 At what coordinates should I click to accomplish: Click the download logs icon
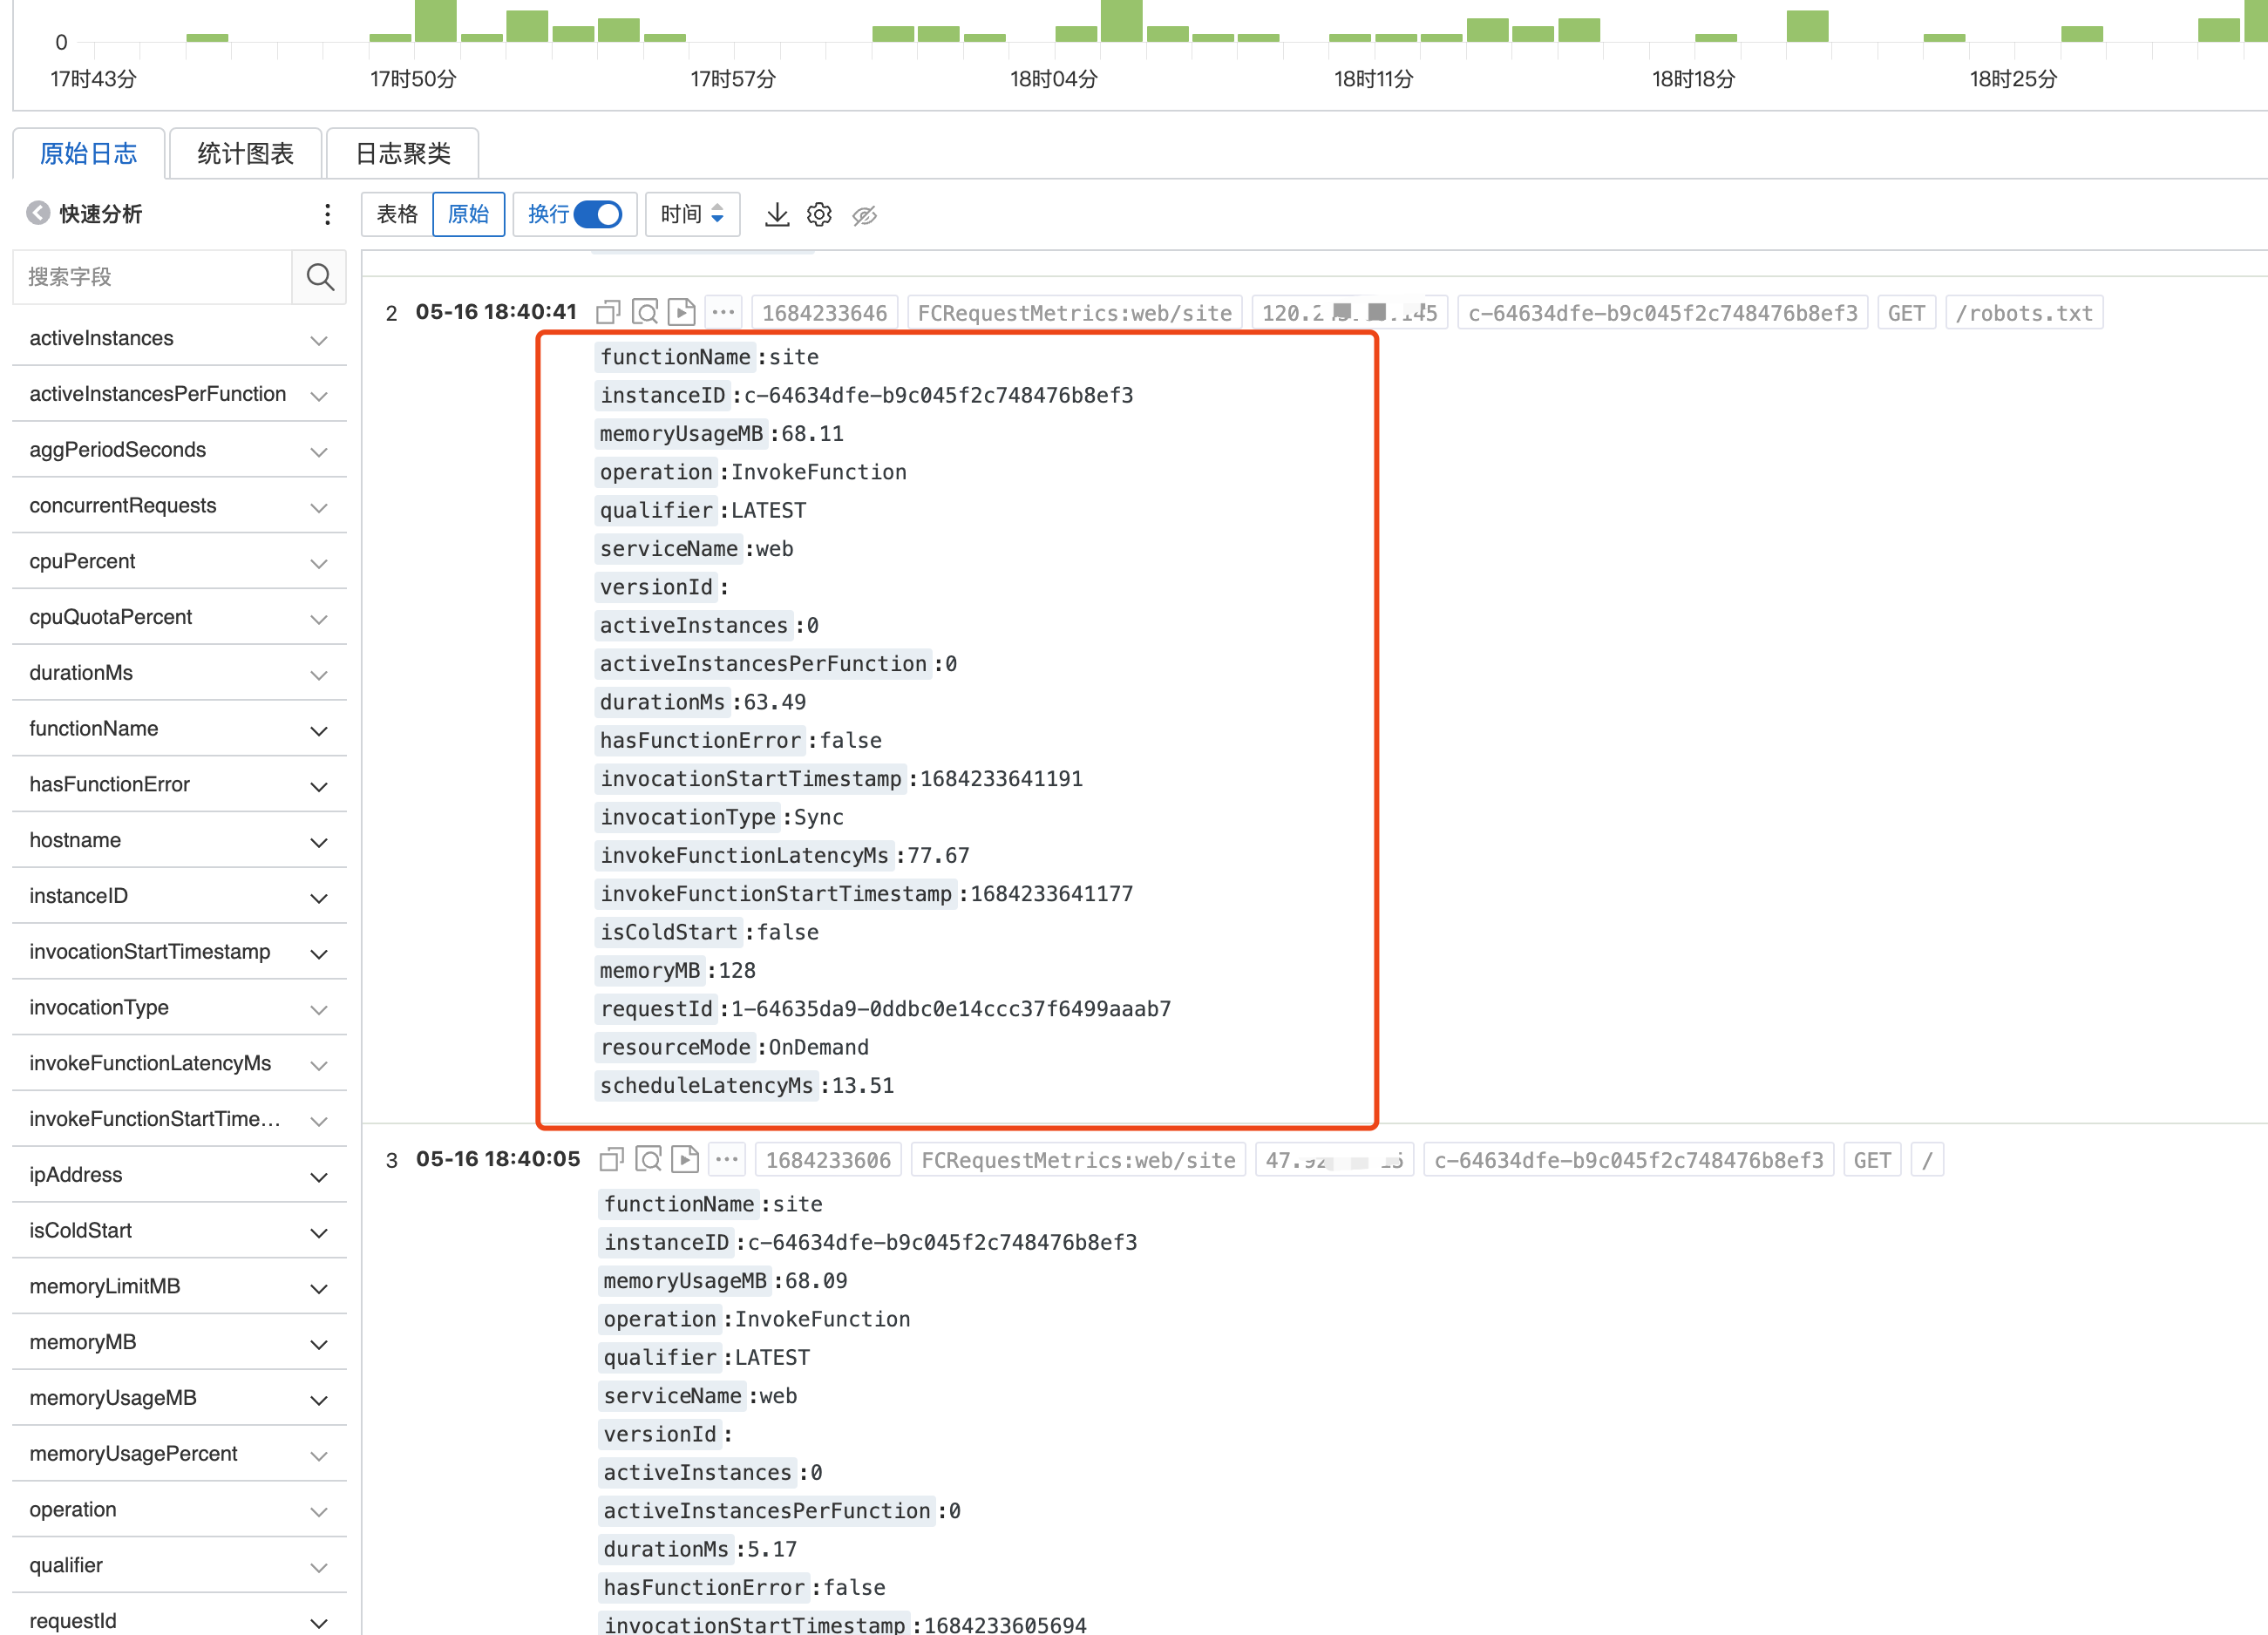pos(777,215)
